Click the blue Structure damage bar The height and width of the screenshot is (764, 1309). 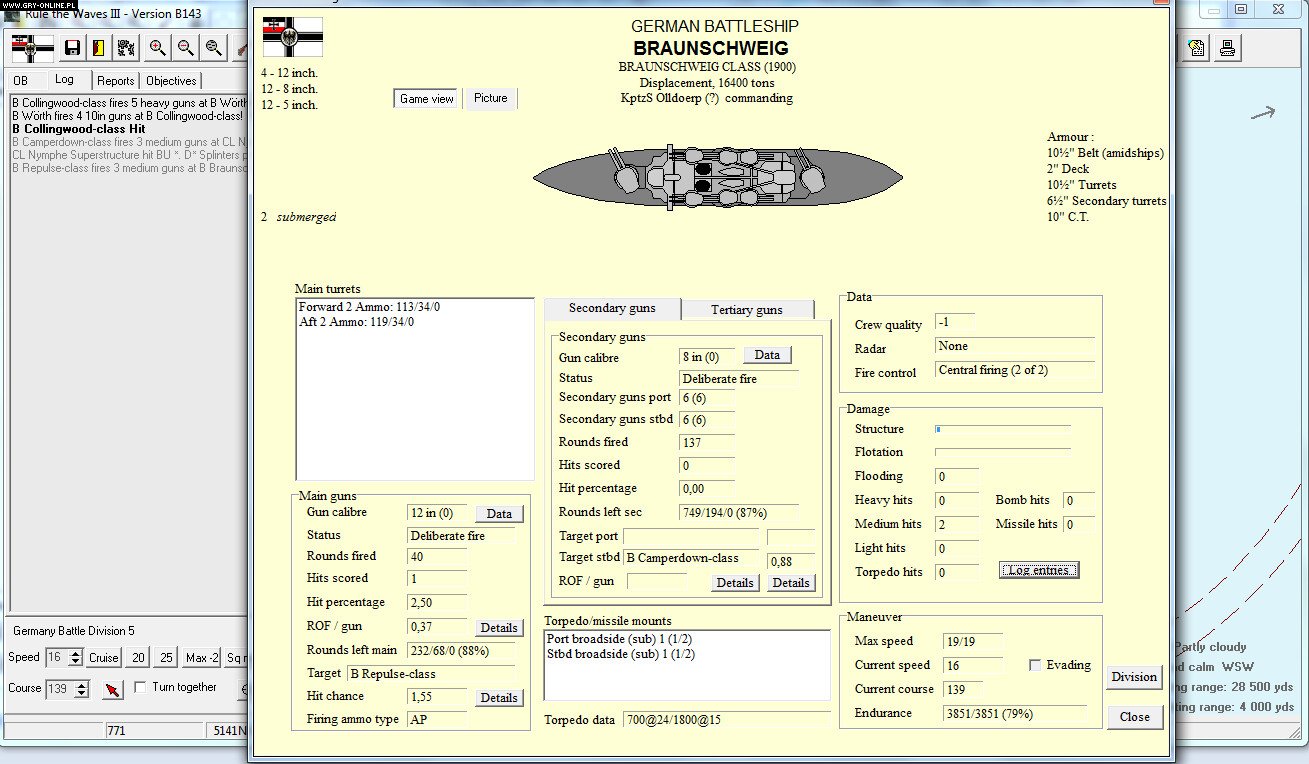(x=938, y=428)
